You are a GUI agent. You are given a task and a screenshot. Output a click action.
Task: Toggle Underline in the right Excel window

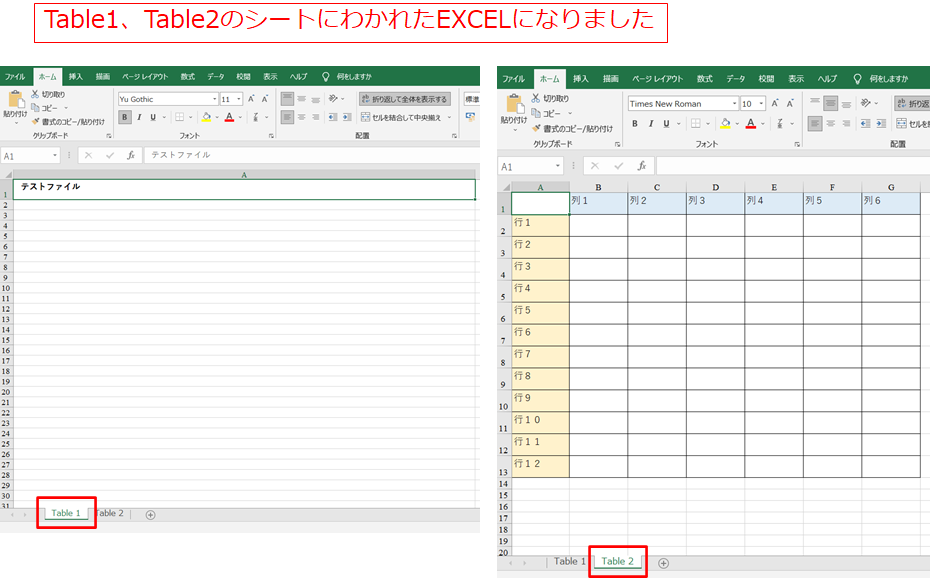click(x=666, y=123)
